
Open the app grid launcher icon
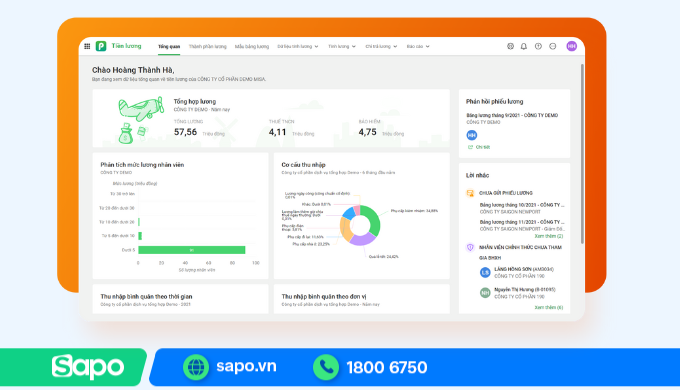(87, 46)
